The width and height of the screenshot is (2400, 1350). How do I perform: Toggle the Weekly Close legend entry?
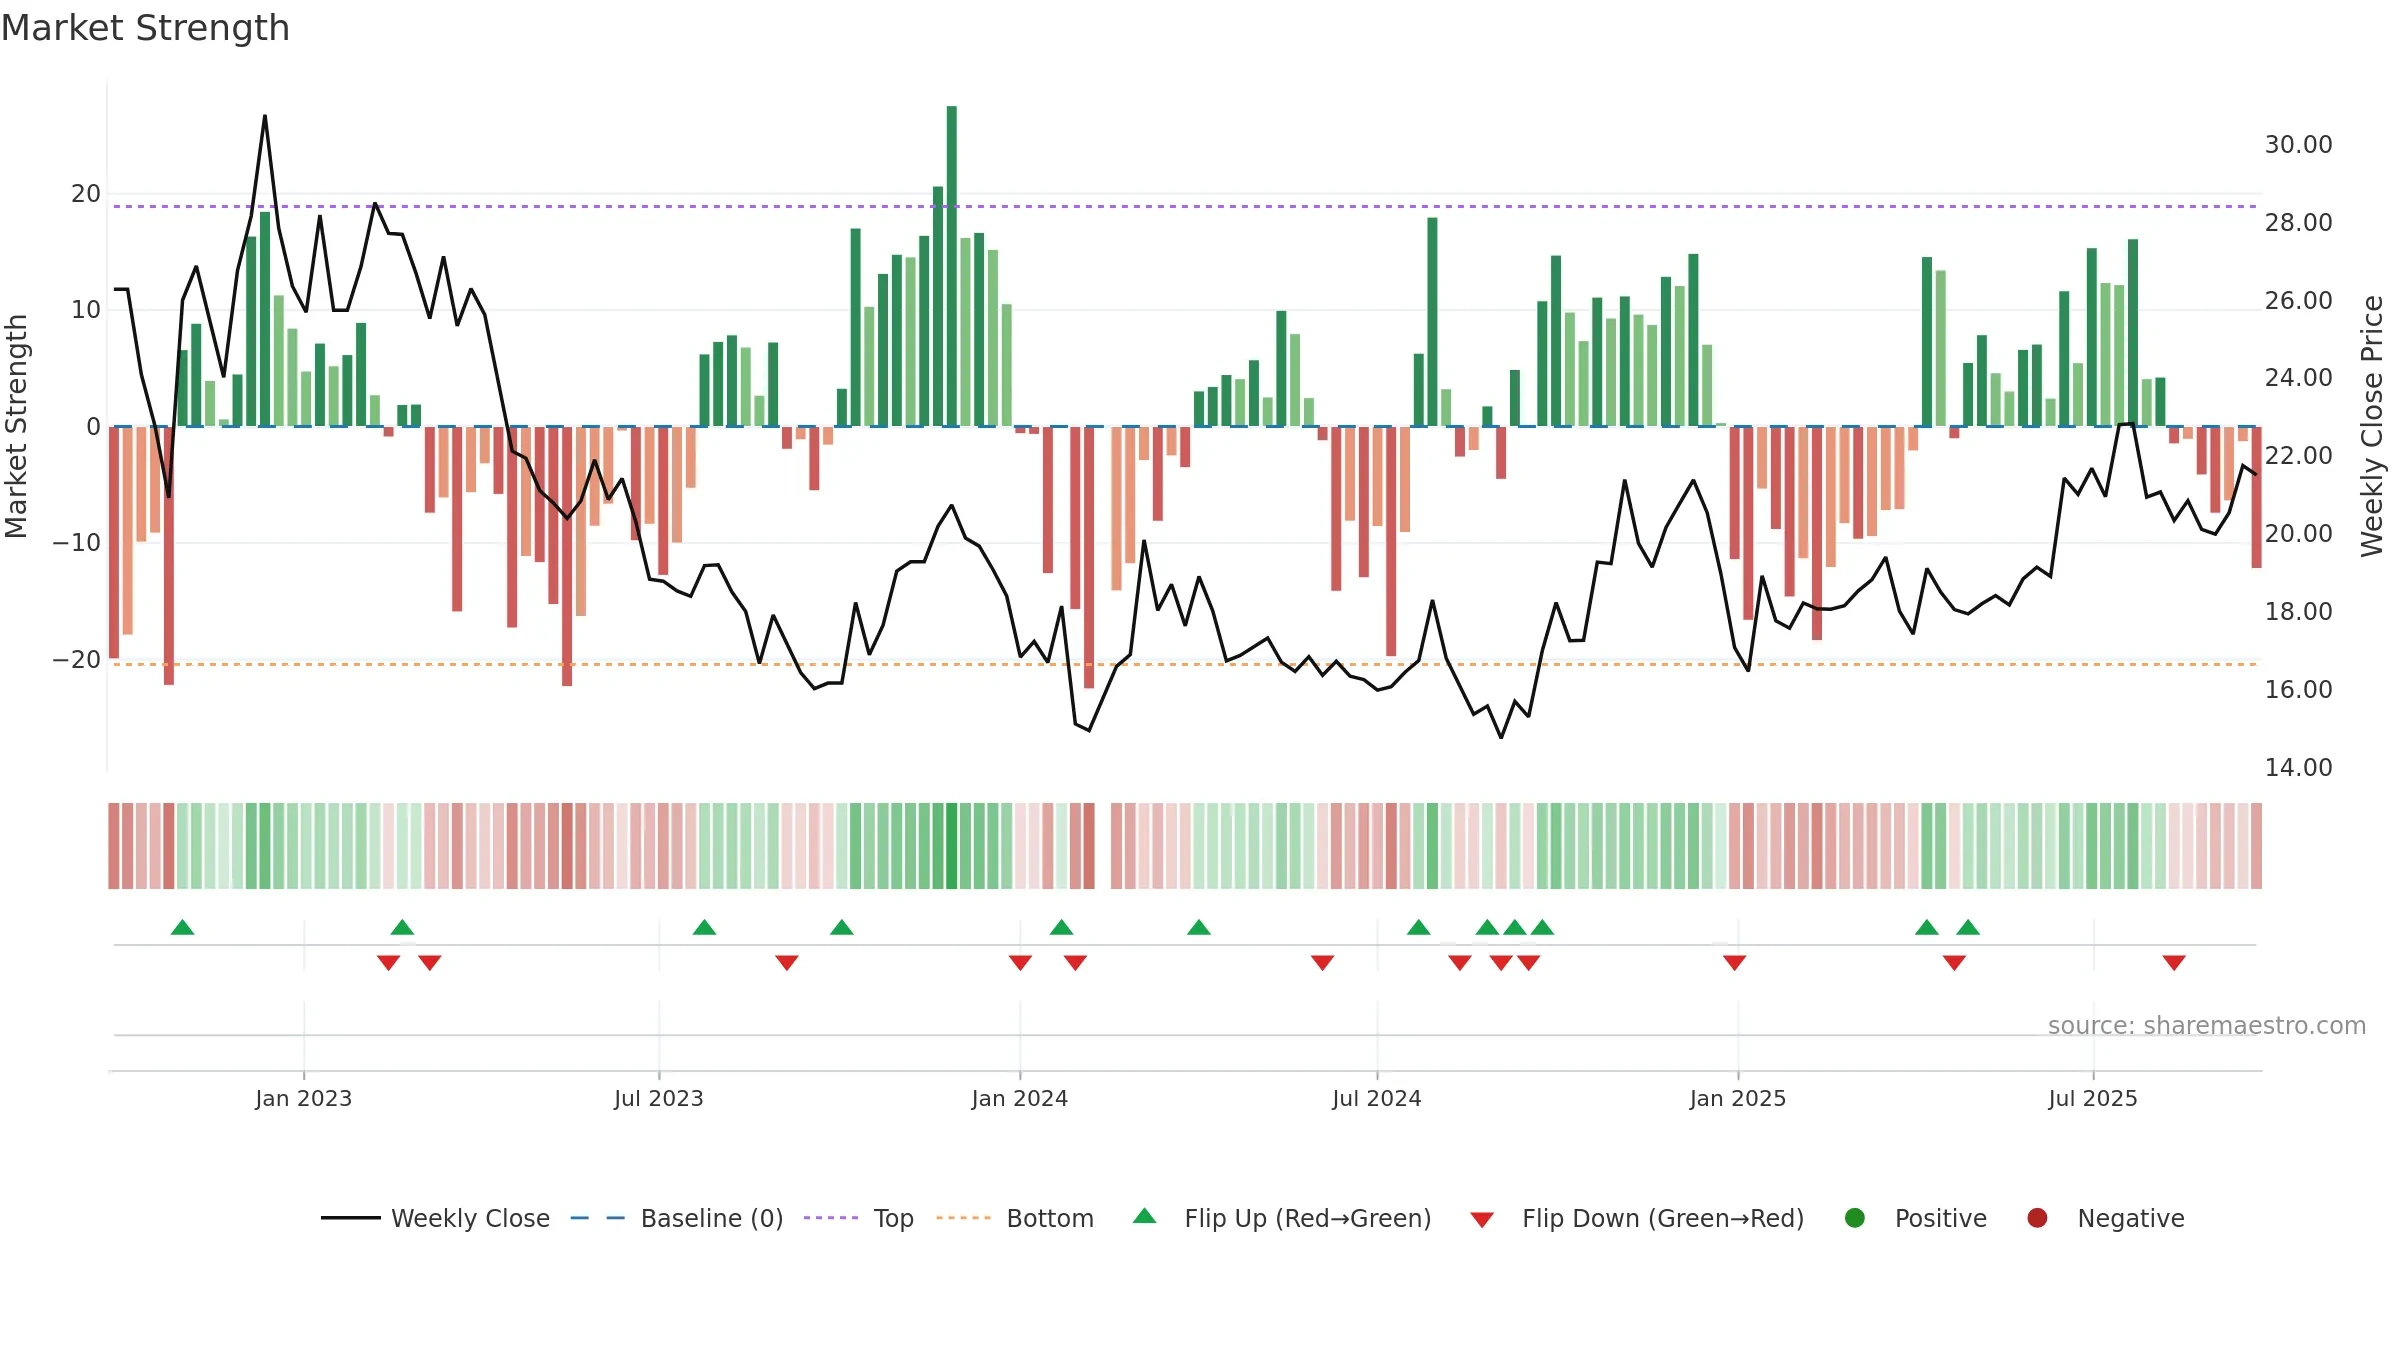point(435,1218)
